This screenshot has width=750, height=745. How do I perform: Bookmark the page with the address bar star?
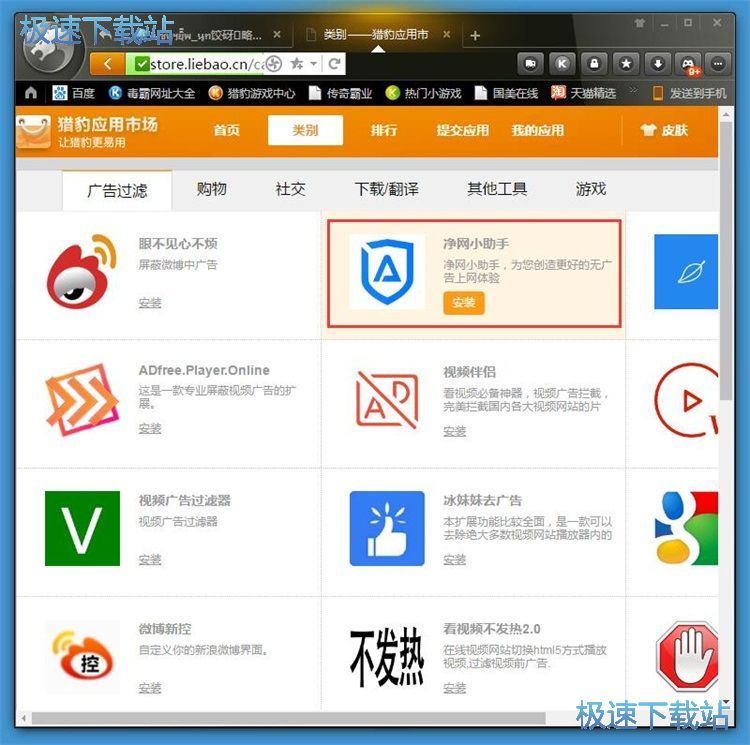297,64
